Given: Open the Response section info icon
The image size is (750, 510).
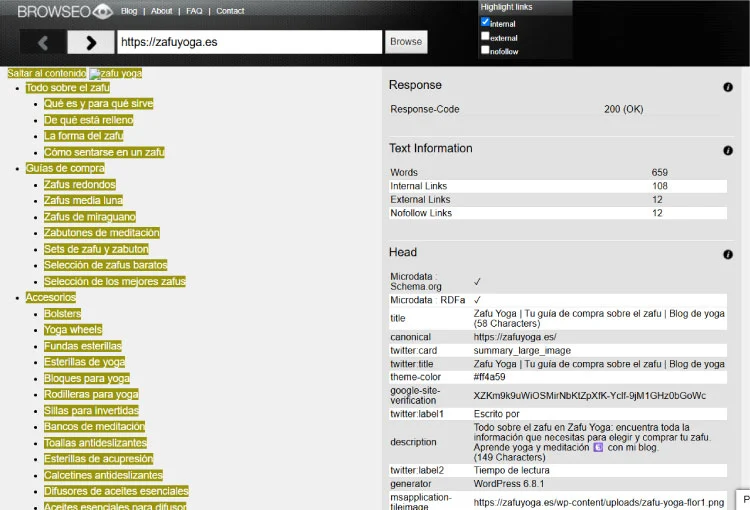Looking at the screenshot, I should 728,87.
